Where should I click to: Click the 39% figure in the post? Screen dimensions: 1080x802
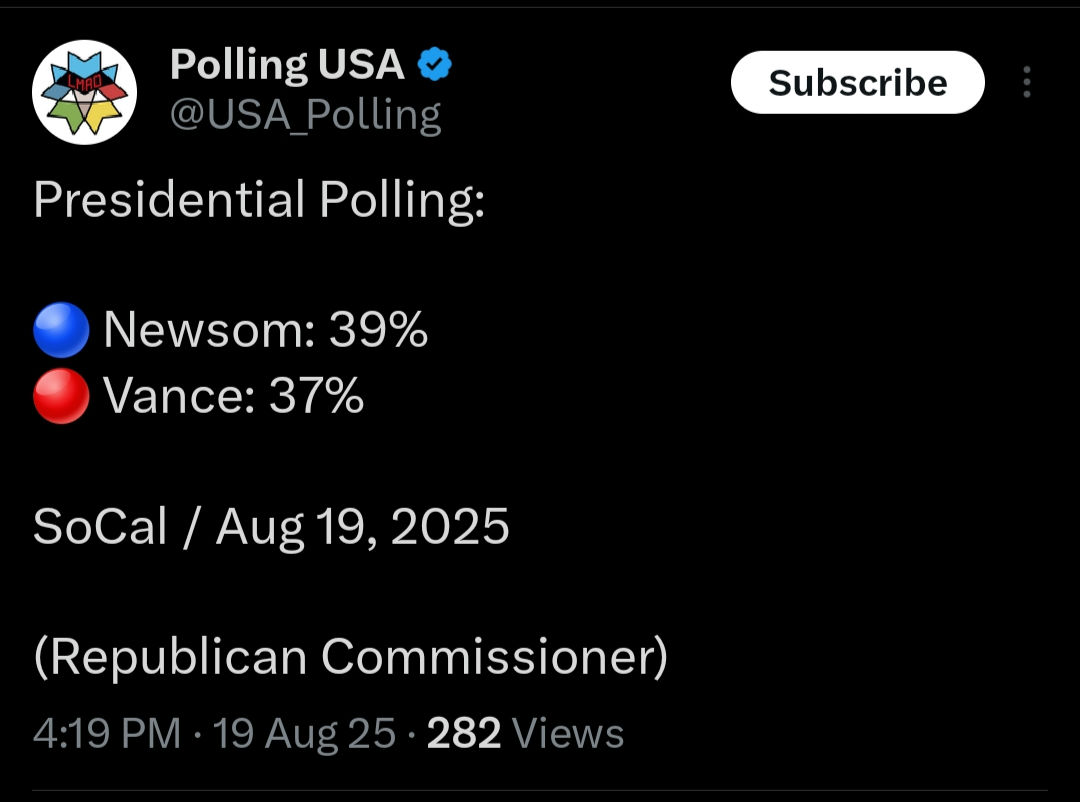pyautogui.click(x=378, y=330)
